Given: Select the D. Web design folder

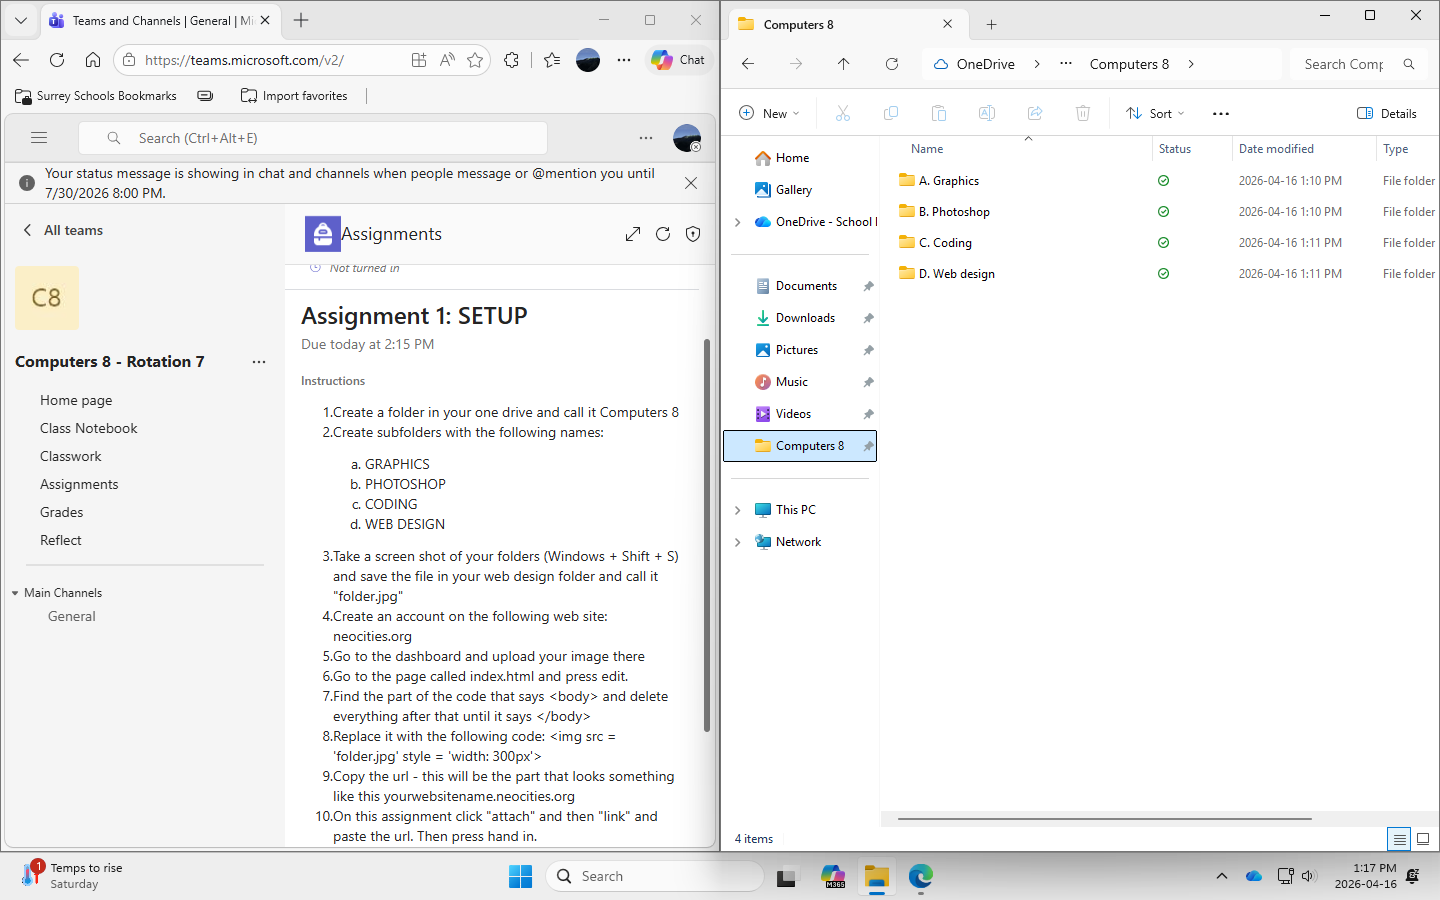Looking at the screenshot, I should tap(956, 274).
